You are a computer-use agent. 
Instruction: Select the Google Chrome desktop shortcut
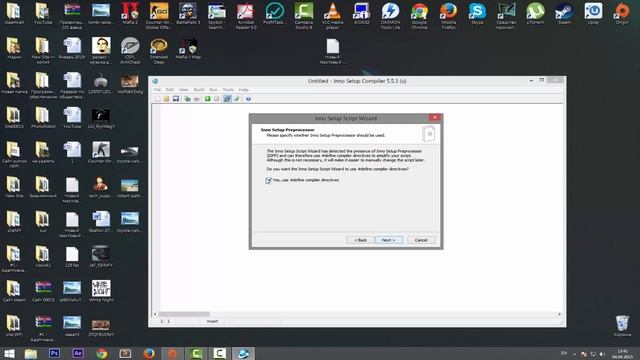click(420, 16)
